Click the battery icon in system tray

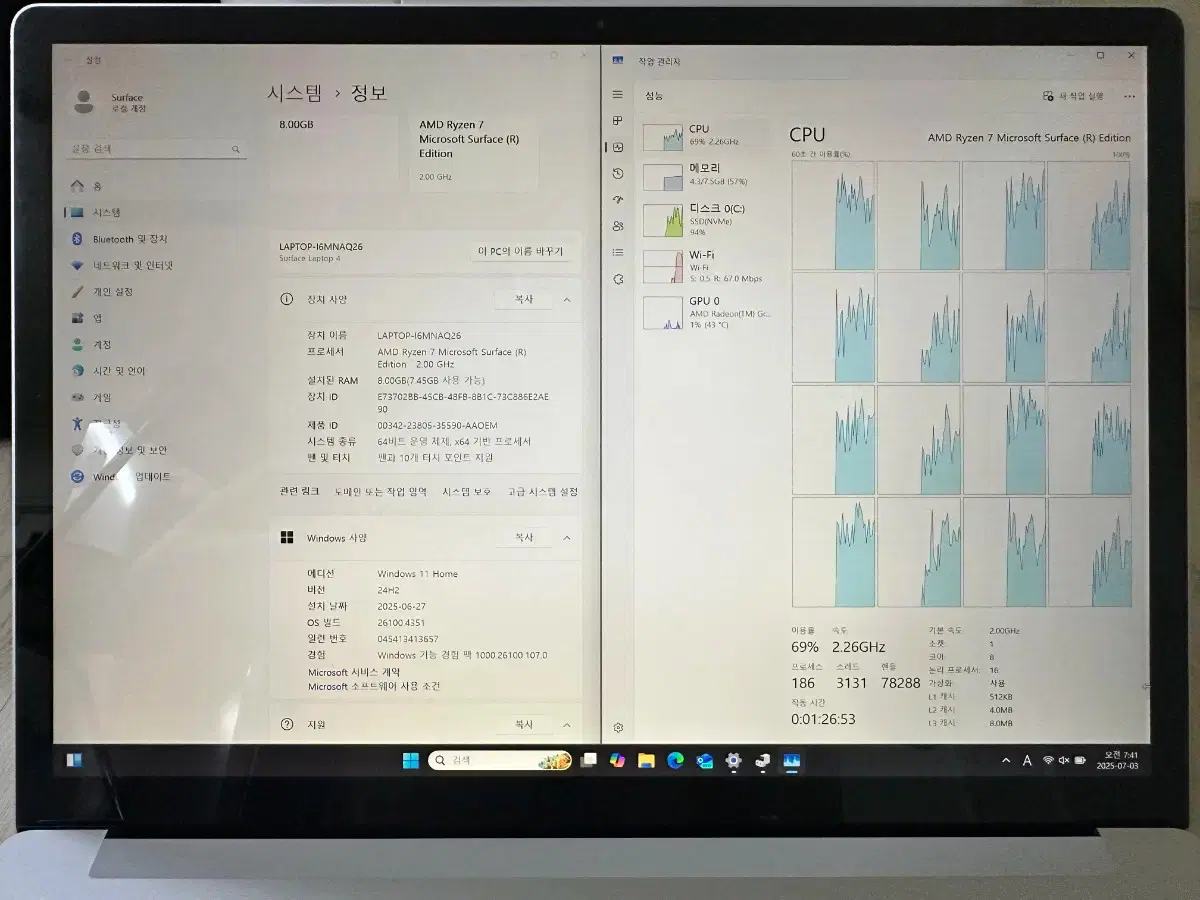pos(1080,761)
